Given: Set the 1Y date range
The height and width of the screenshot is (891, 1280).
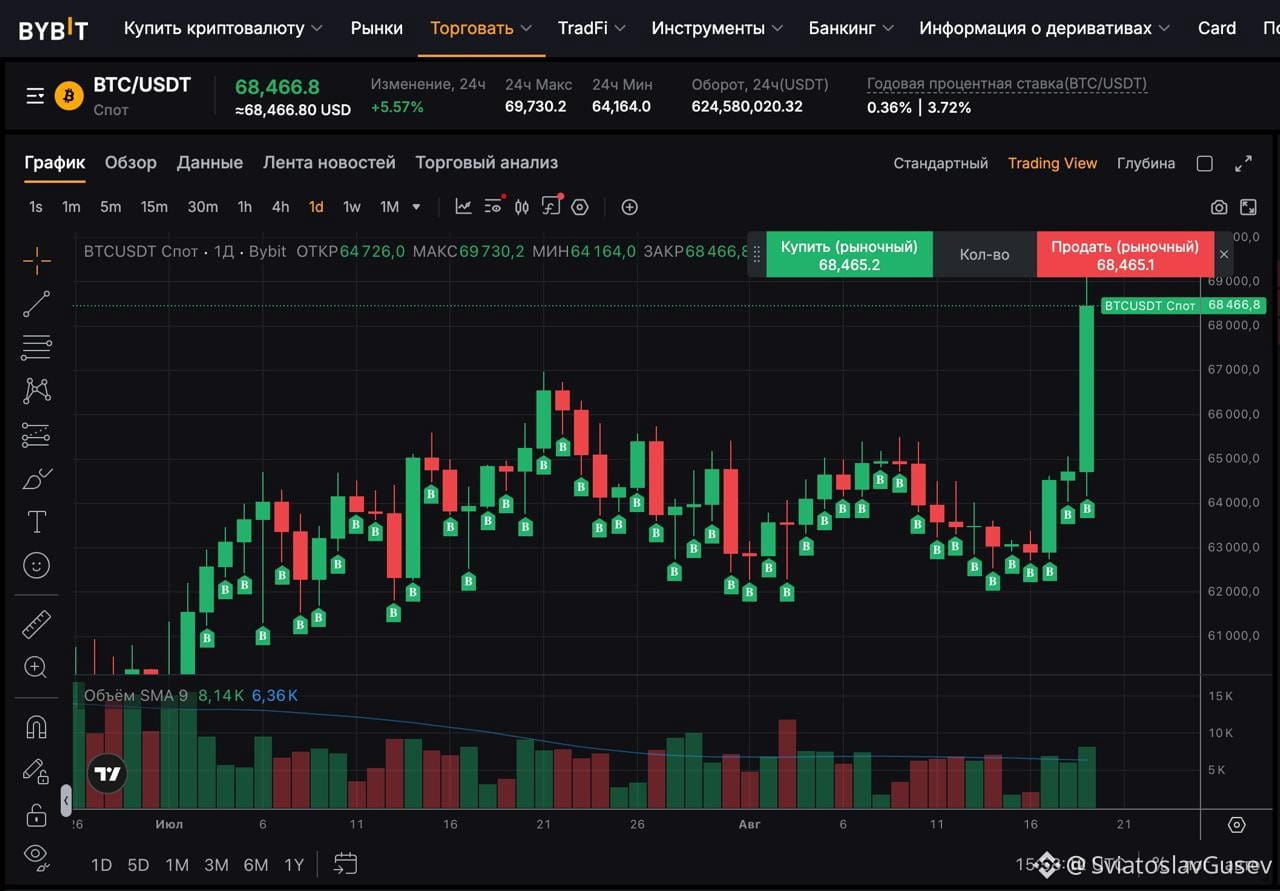Looking at the screenshot, I should [x=294, y=865].
